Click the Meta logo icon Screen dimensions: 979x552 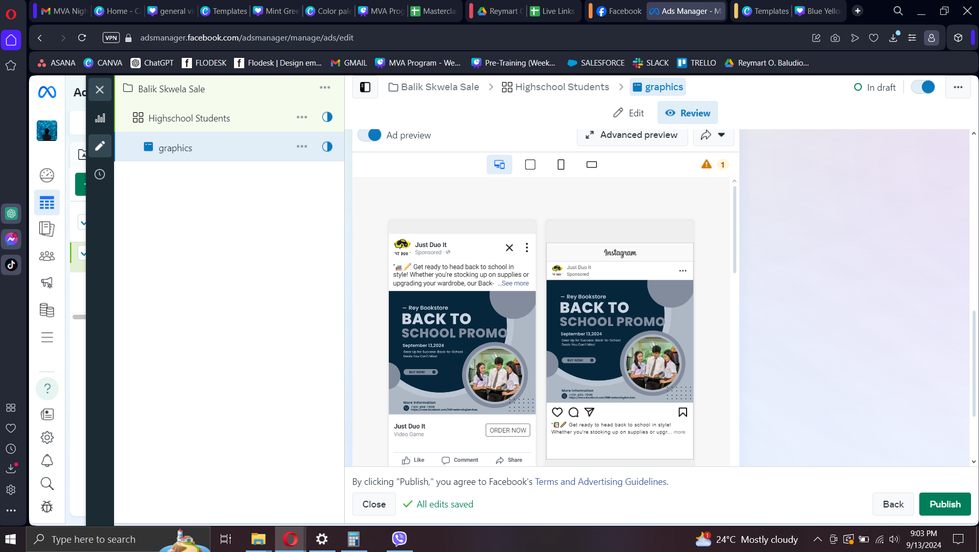(47, 92)
